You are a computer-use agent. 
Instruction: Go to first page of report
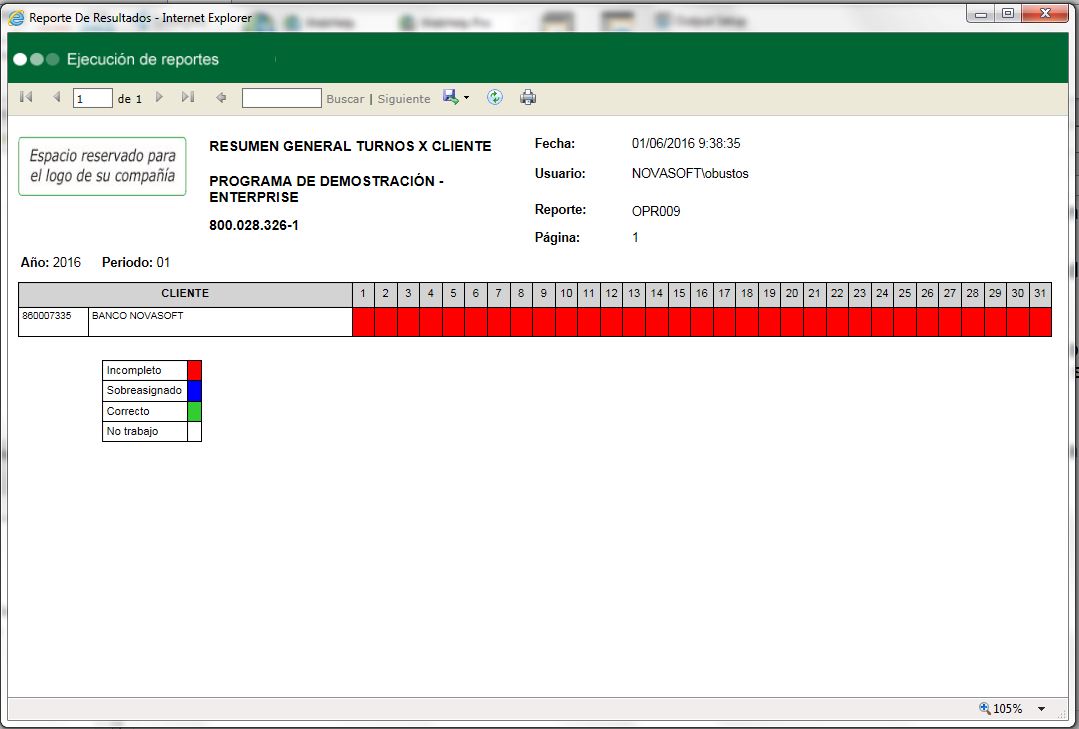pos(26,97)
